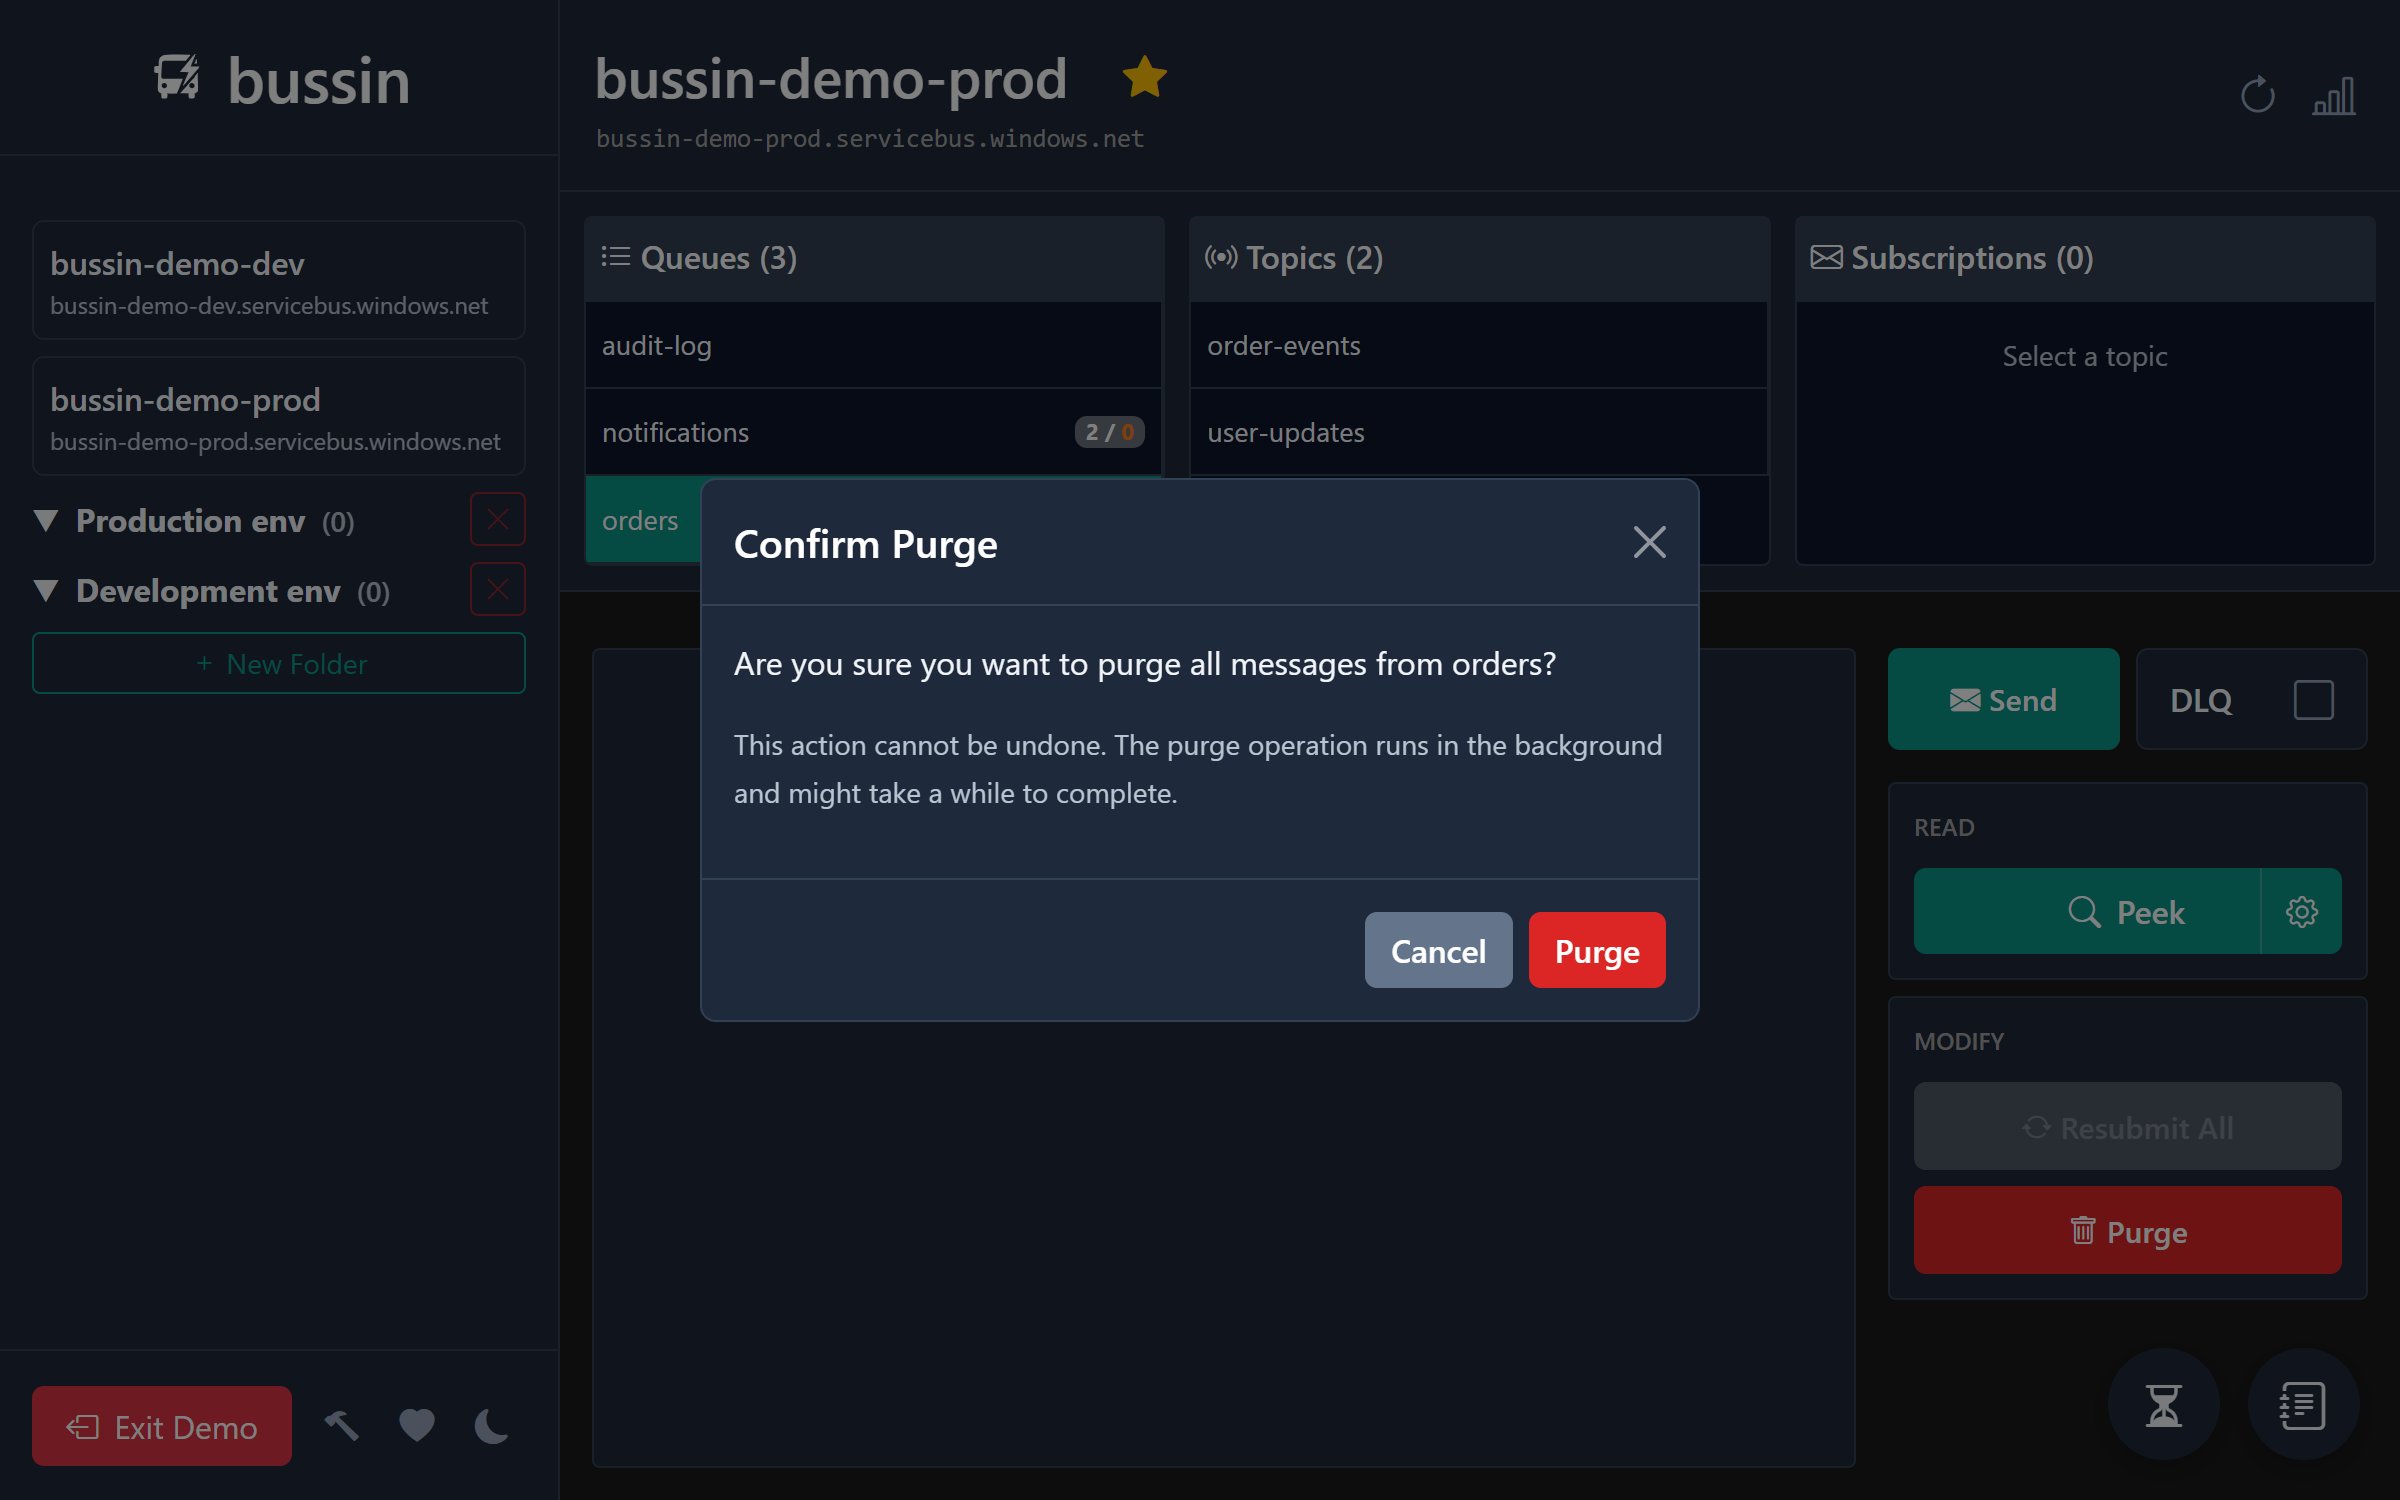
Task: Open the notifications queue
Action: pos(873,432)
